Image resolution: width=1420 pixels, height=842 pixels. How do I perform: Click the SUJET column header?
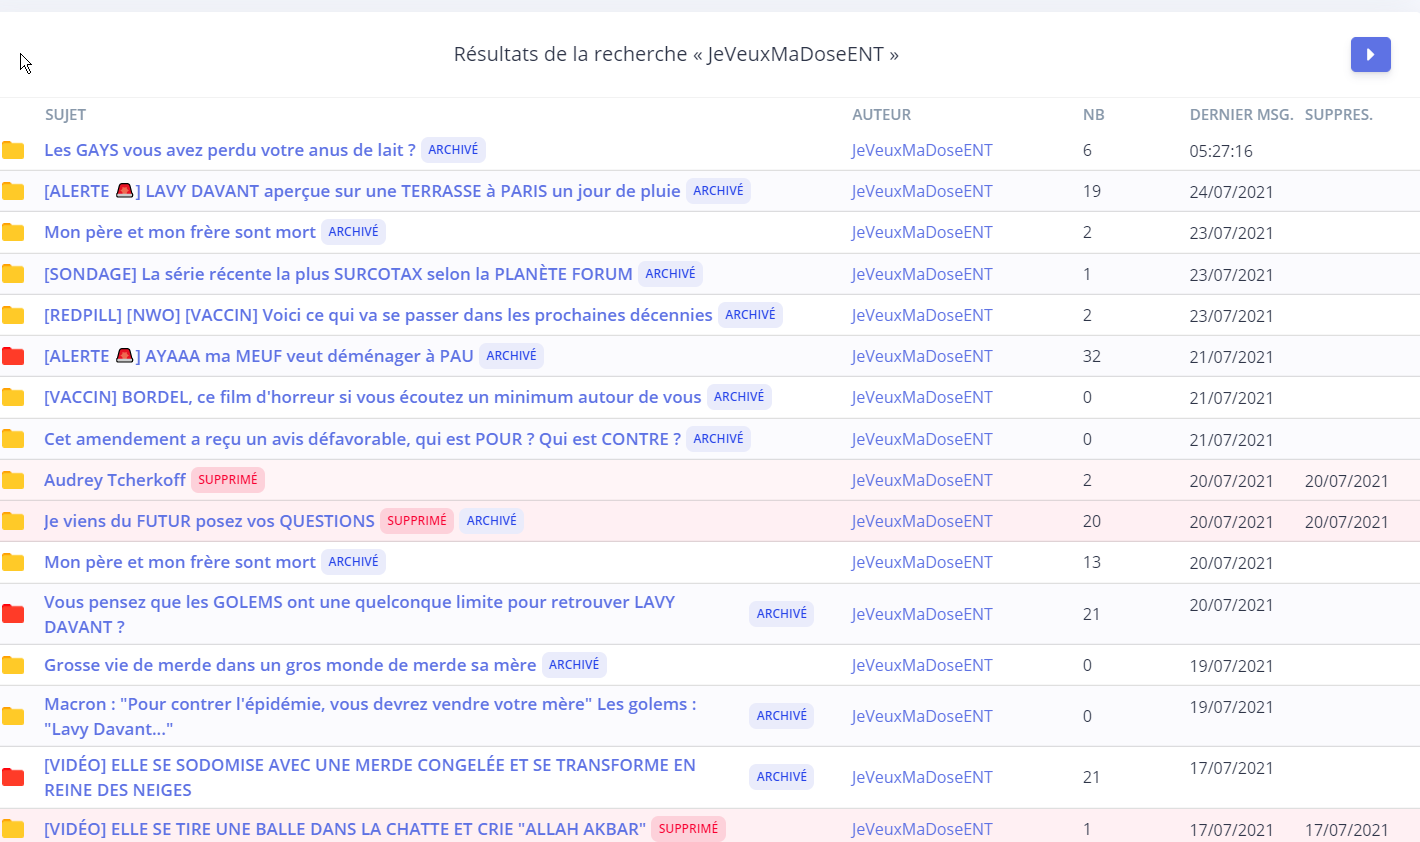point(65,115)
